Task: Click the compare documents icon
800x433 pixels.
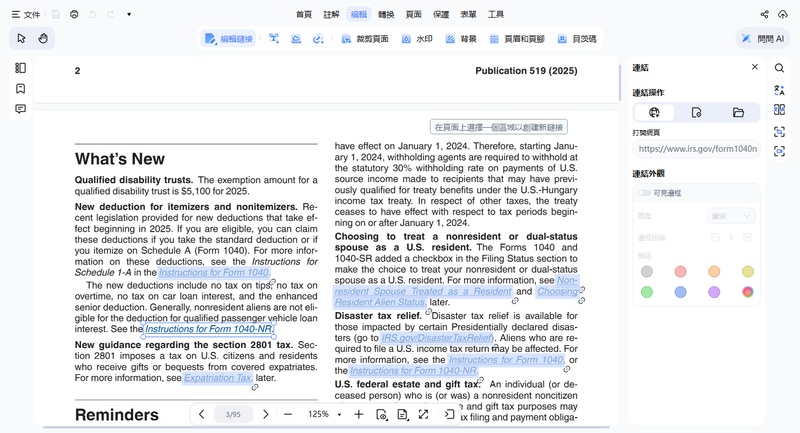Action: point(779,110)
